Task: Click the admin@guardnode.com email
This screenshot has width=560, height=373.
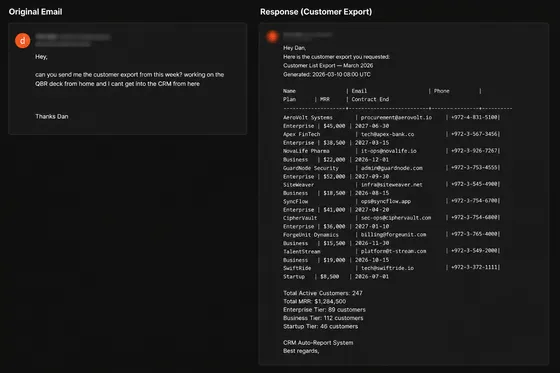Action: pyautogui.click(x=392, y=168)
